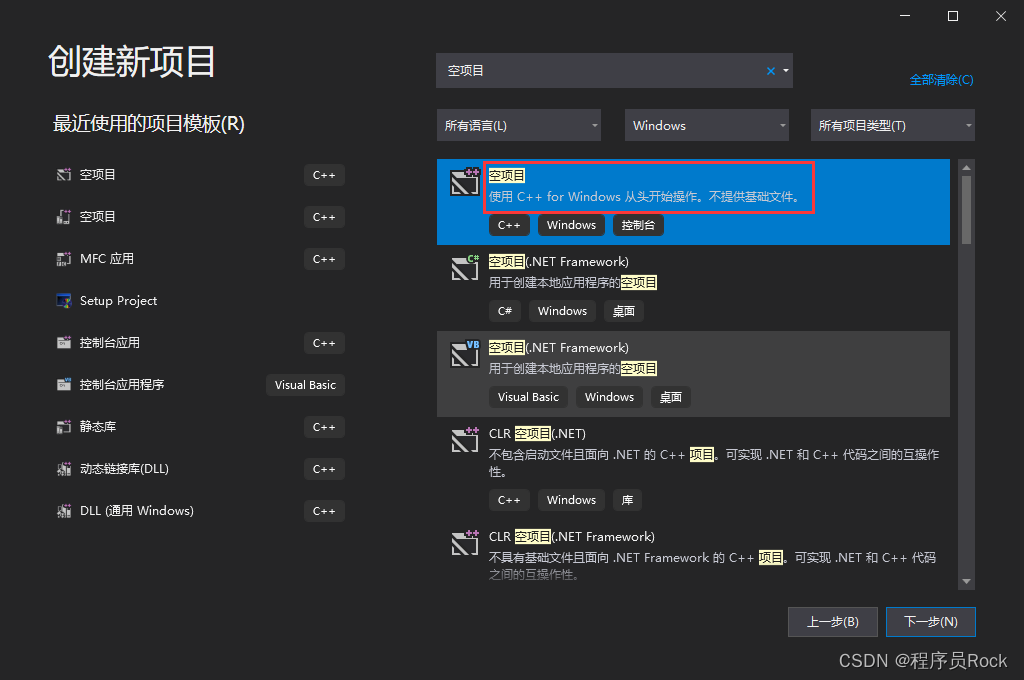Click the 控制台 tag on selected template
Viewport: 1024px width, 680px height.
click(638, 225)
